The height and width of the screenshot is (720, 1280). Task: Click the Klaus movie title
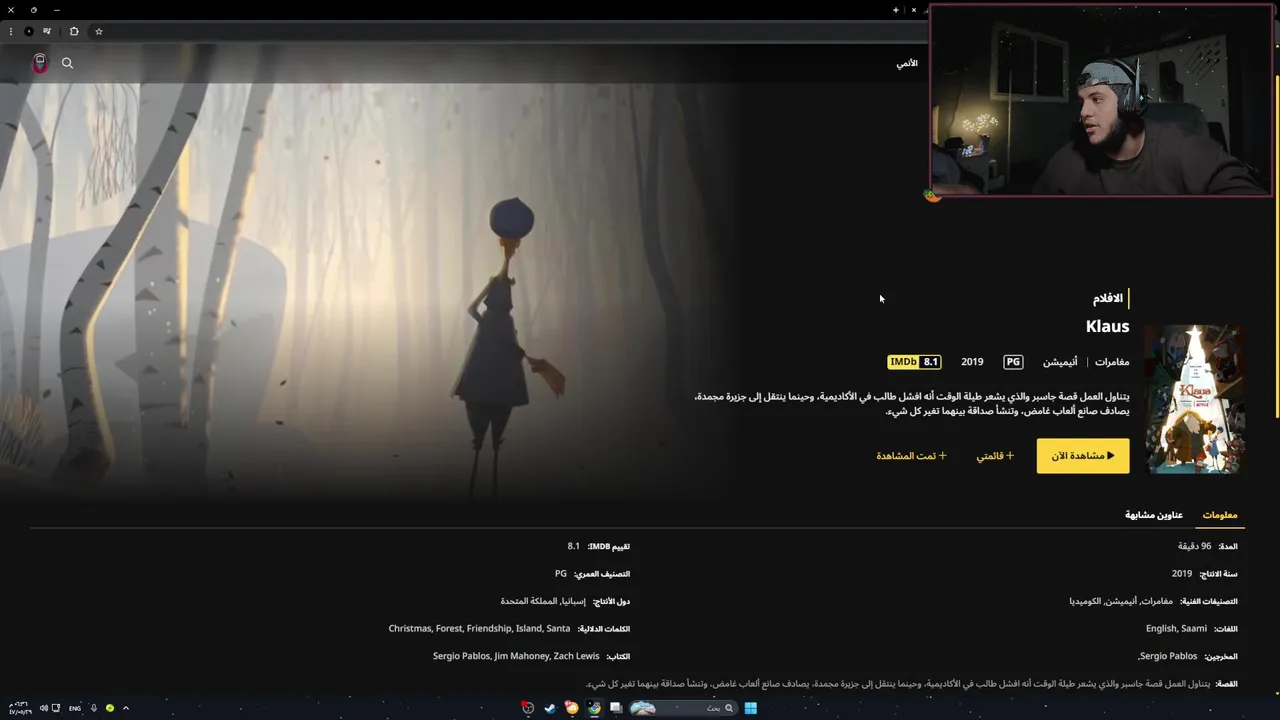[1107, 327]
